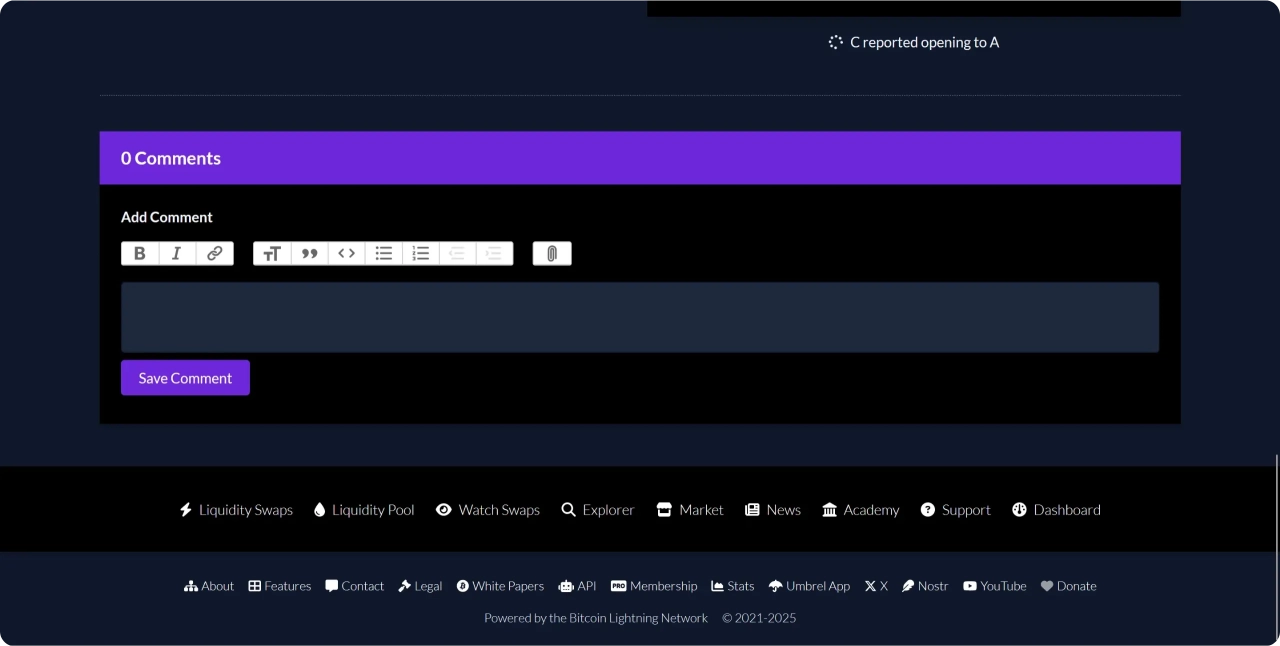Open the White Papers footer link
Screen dimensions: 1280x646
coord(500,586)
